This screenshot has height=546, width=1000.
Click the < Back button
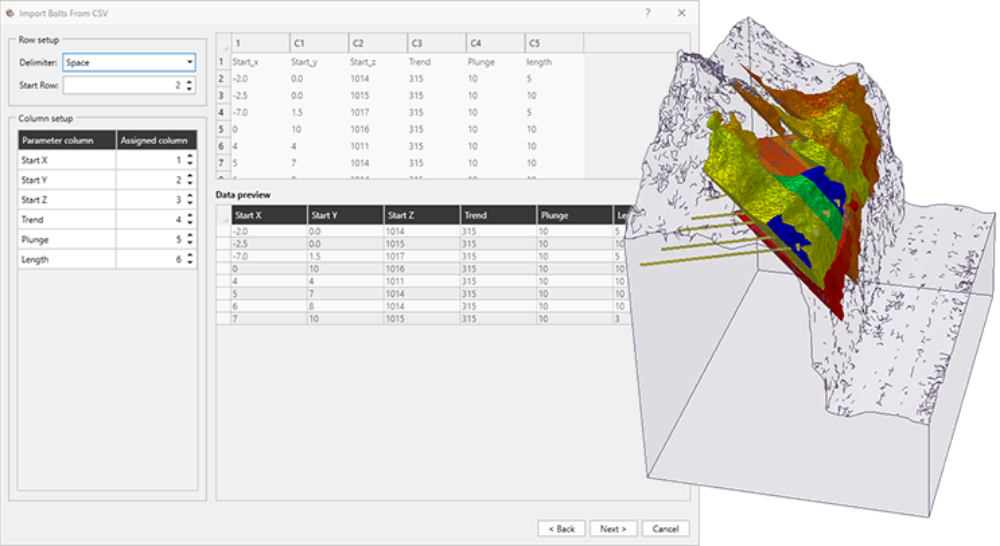[x=561, y=529]
